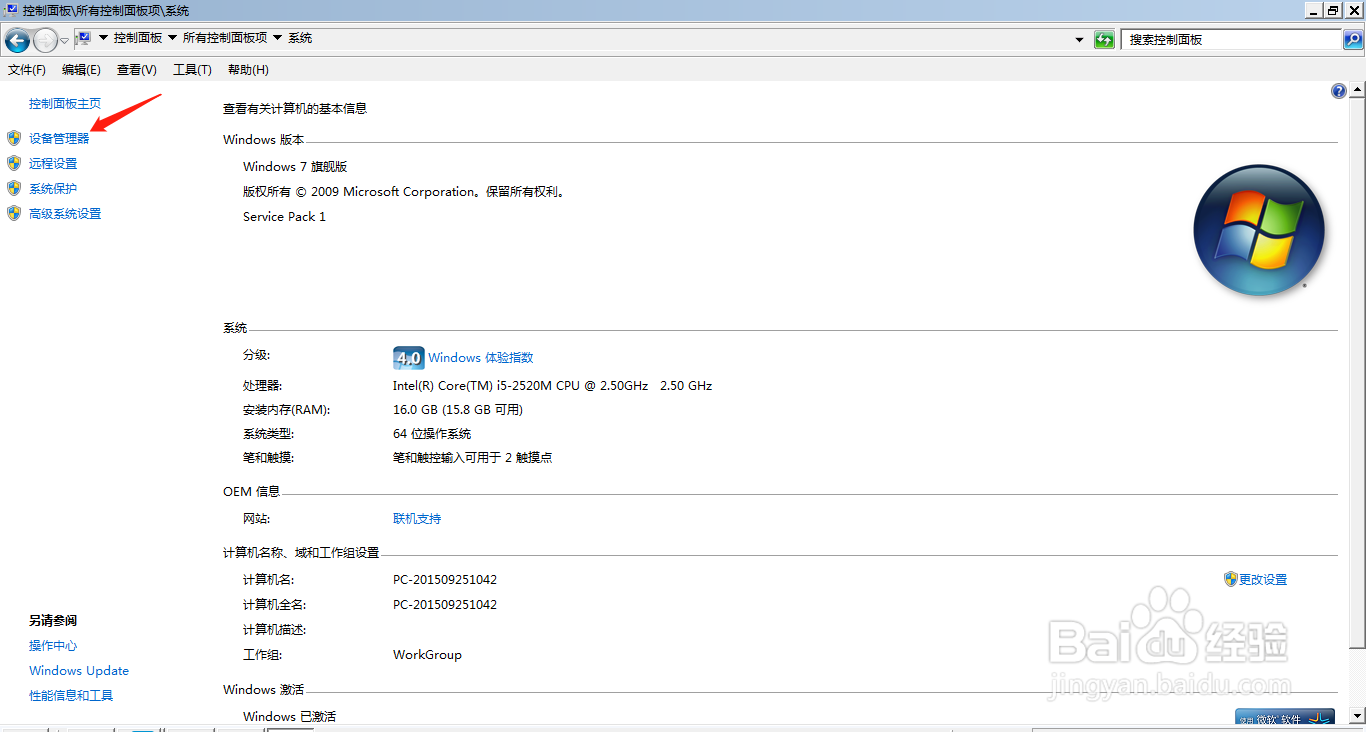The image size is (1366, 732).
Task: Click the 16.0 GB (15.8 GB 可用) memory value
Action: point(458,410)
